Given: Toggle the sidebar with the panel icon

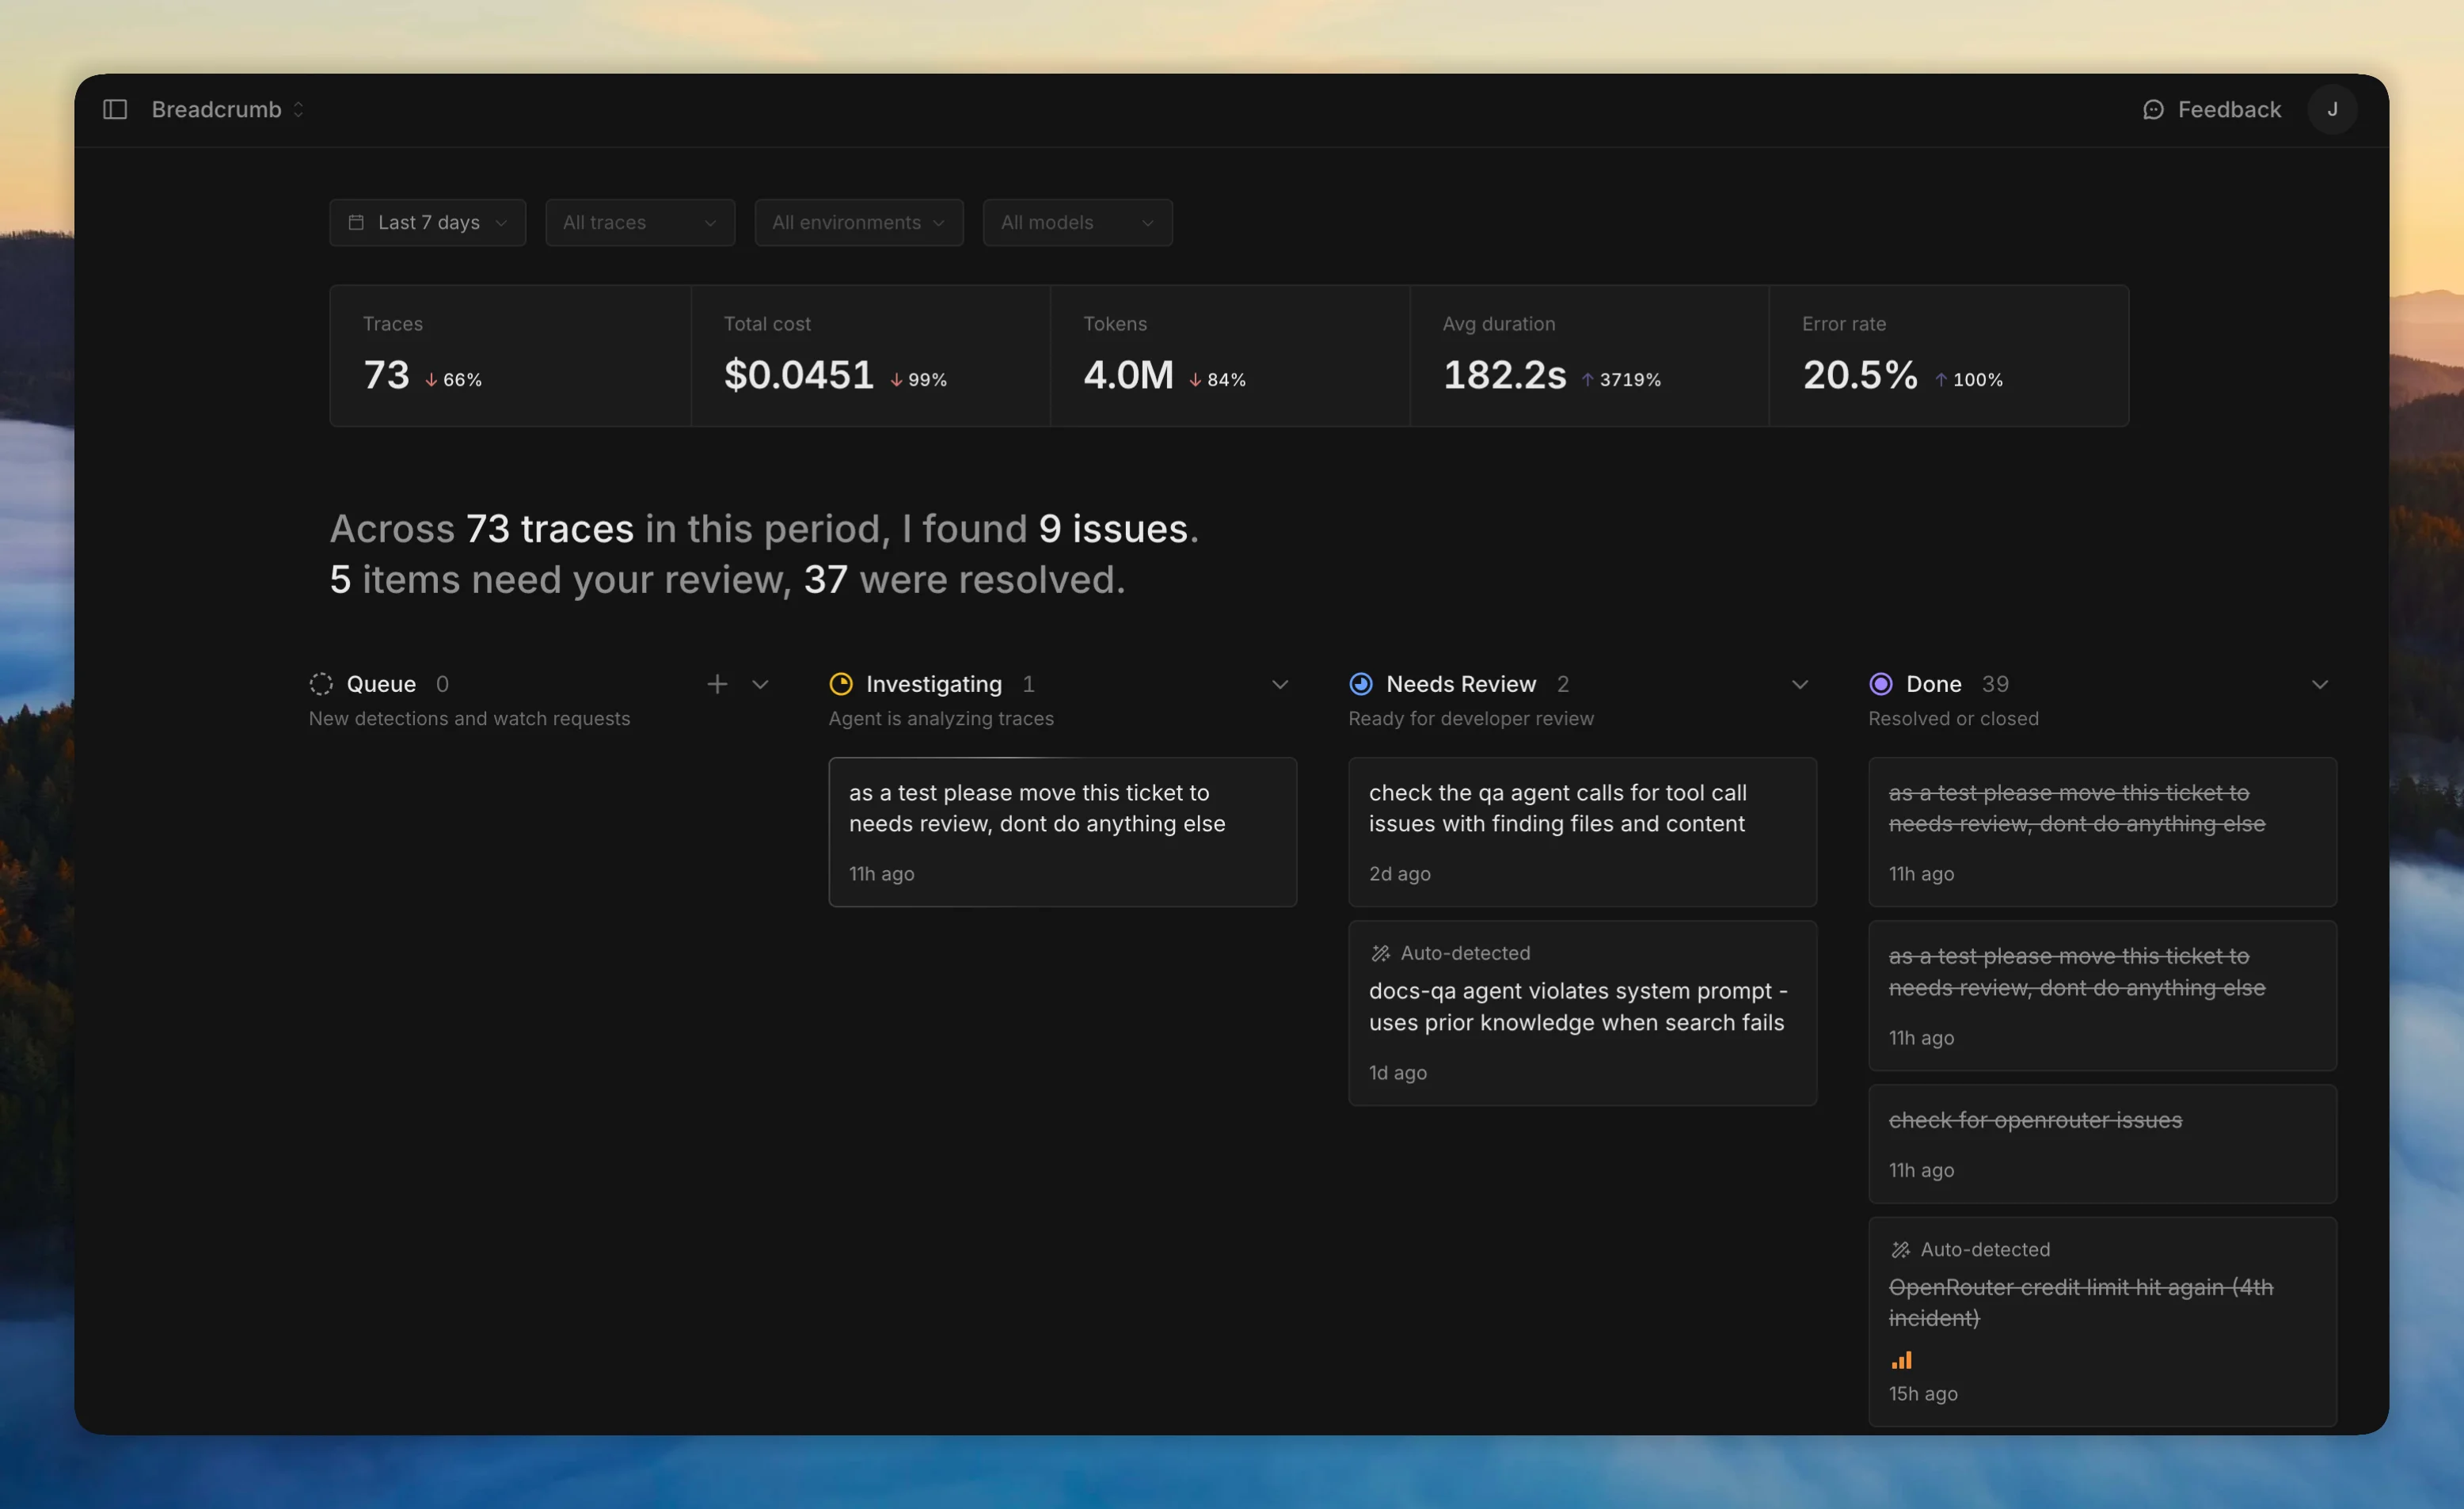Looking at the screenshot, I should (x=115, y=109).
